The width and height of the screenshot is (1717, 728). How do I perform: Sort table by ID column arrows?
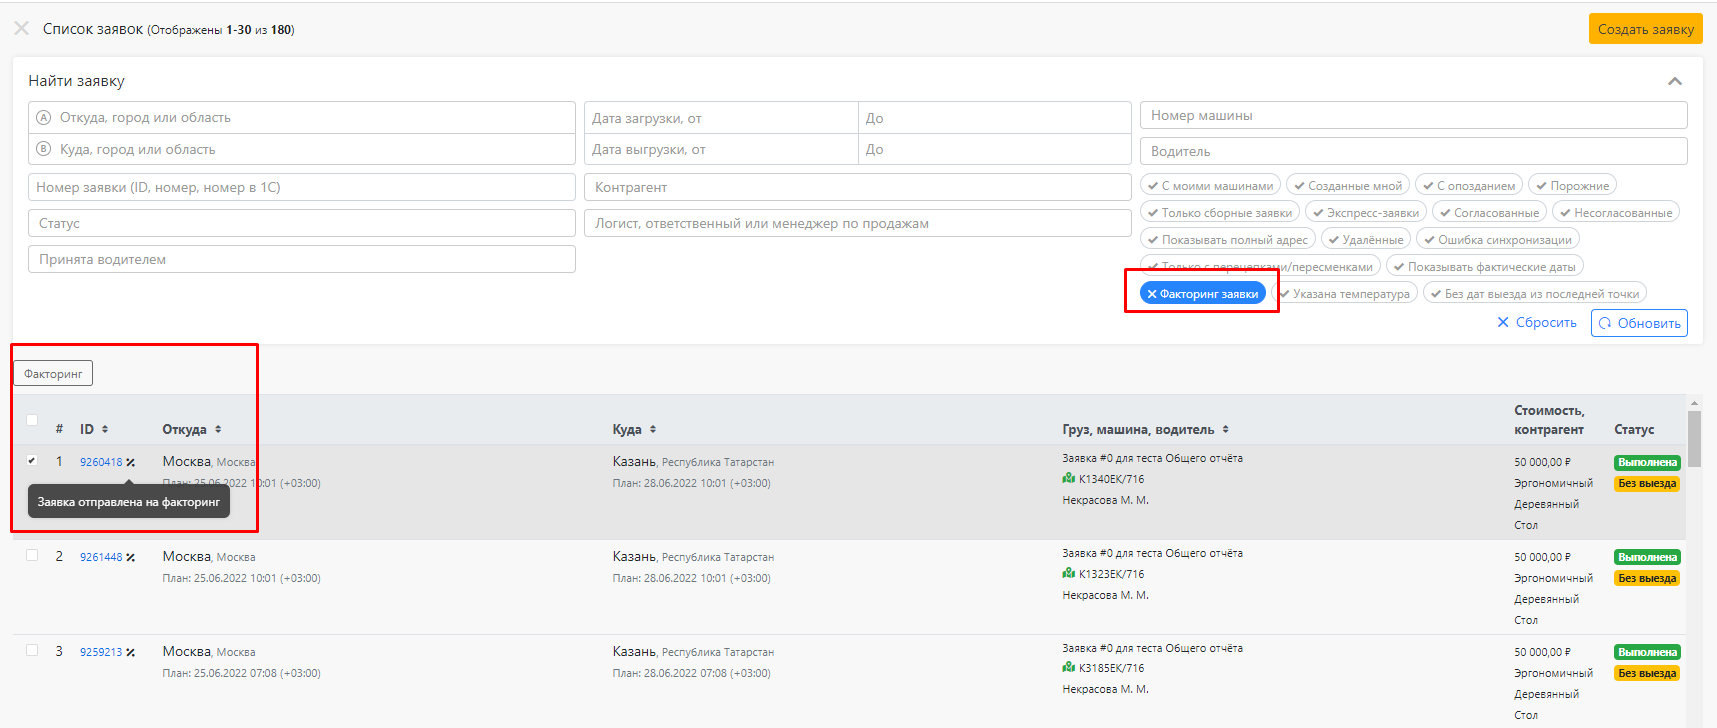pos(105,429)
